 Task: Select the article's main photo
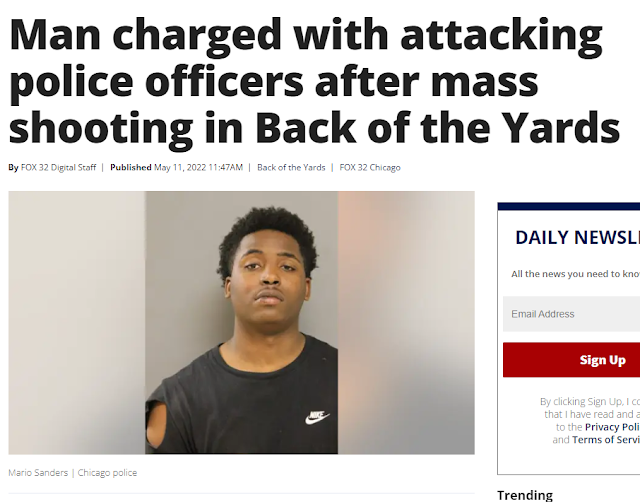tap(241, 322)
